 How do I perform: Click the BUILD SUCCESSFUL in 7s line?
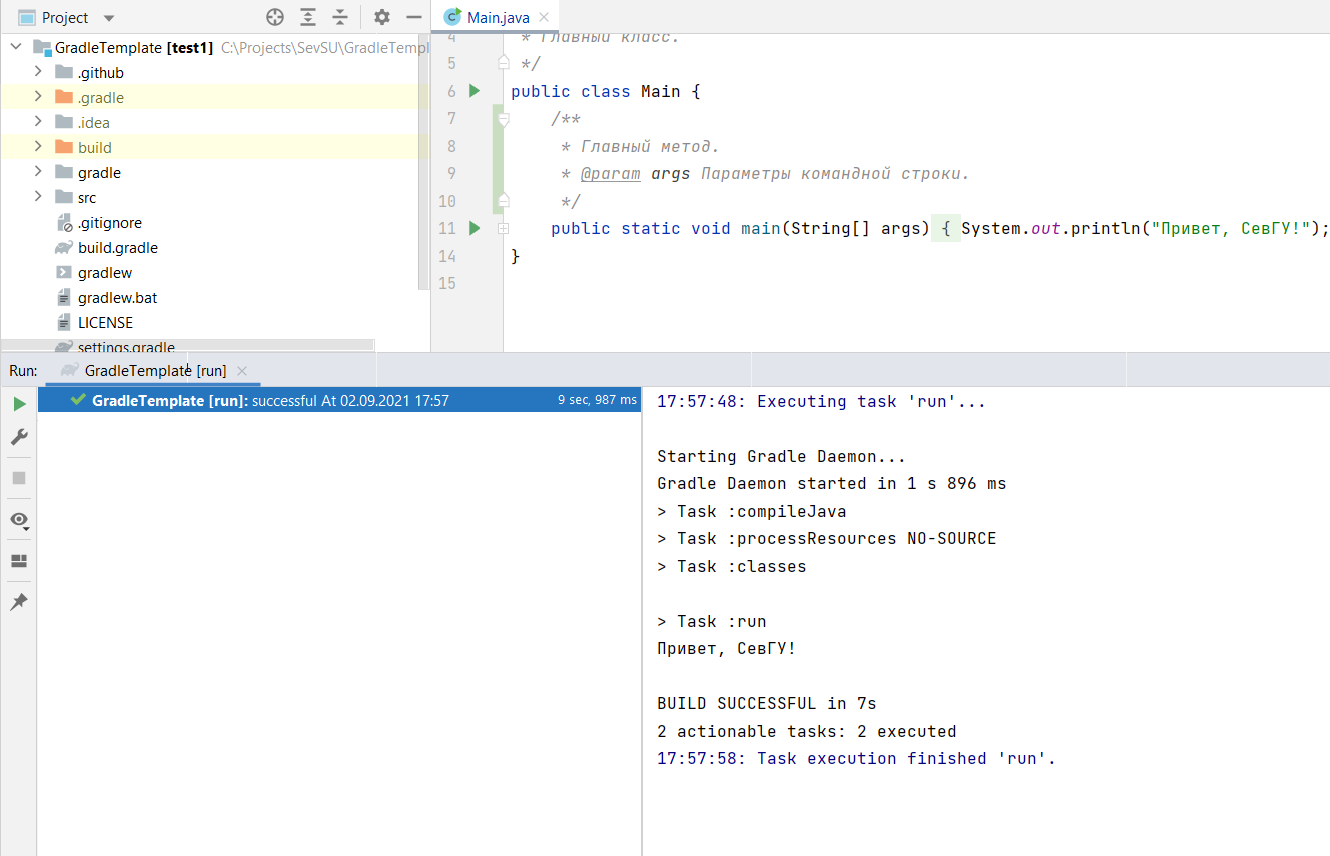[767, 703]
